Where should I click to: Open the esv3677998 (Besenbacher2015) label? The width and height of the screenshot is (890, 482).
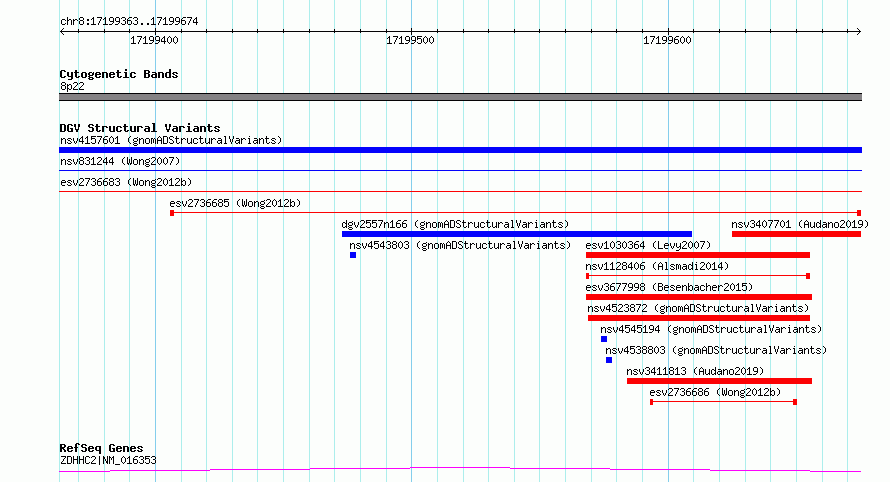click(x=669, y=287)
